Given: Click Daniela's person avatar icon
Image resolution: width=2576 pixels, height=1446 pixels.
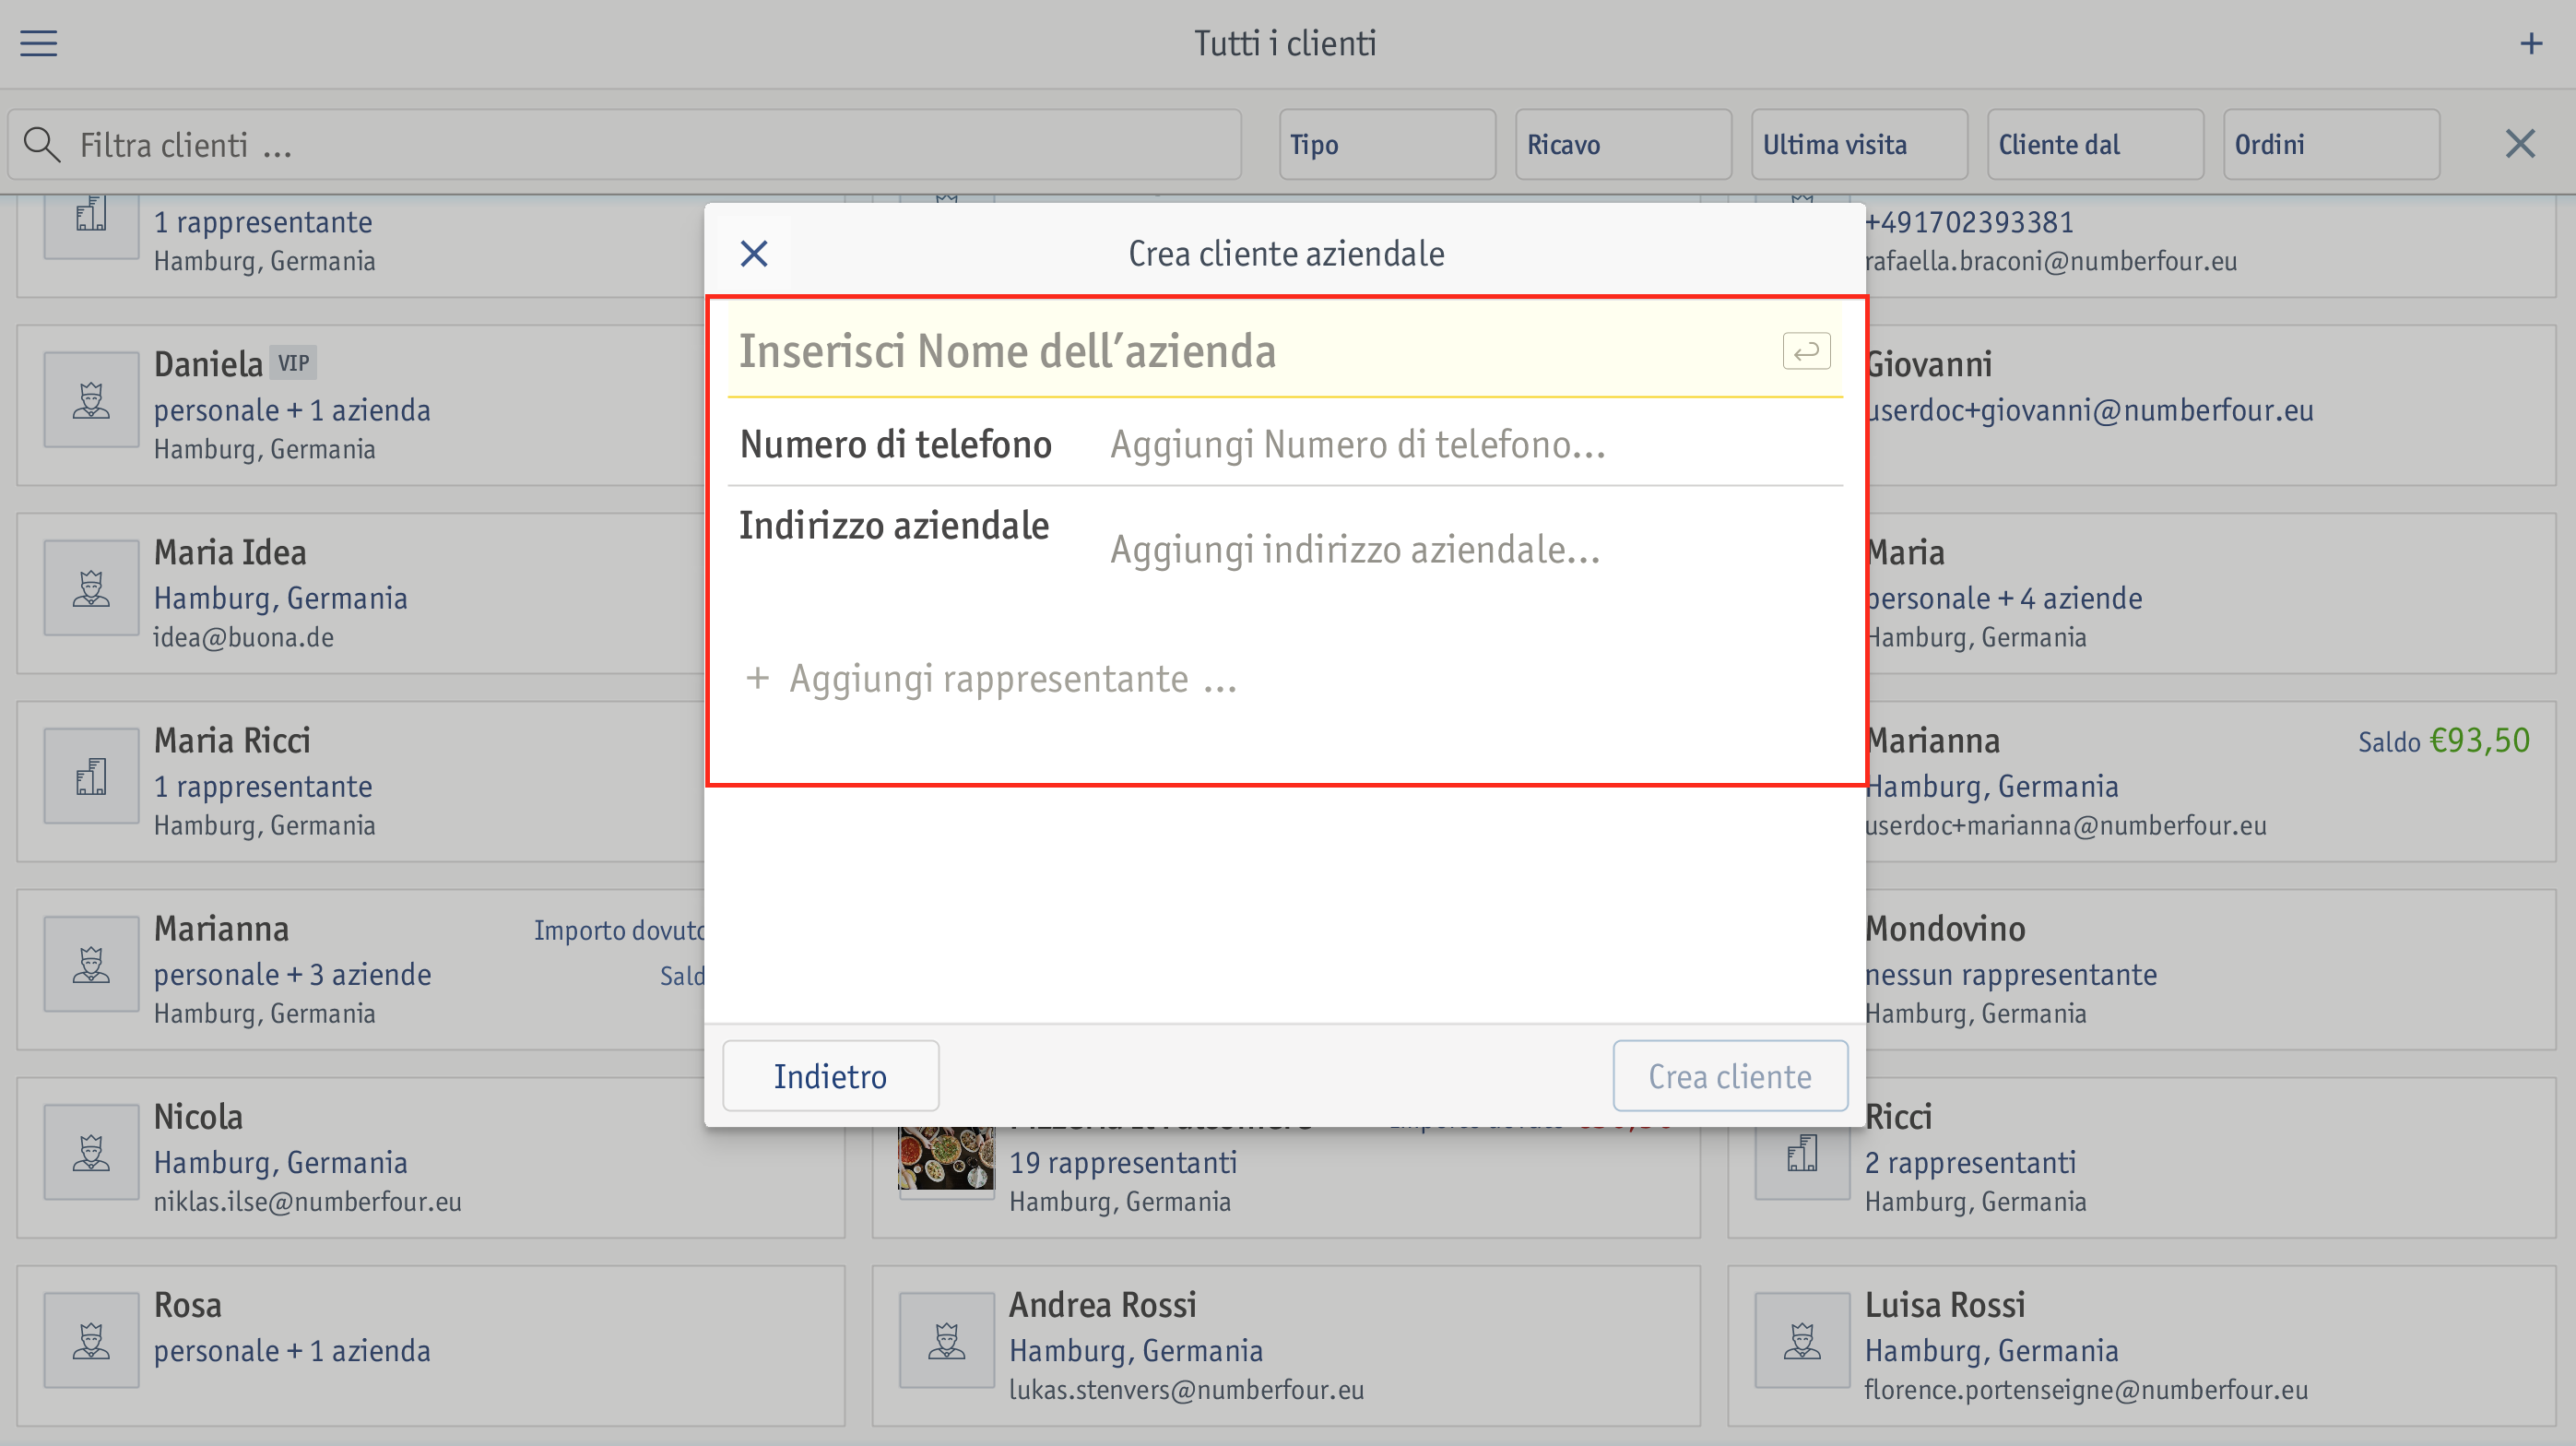Looking at the screenshot, I should tap(91, 399).
